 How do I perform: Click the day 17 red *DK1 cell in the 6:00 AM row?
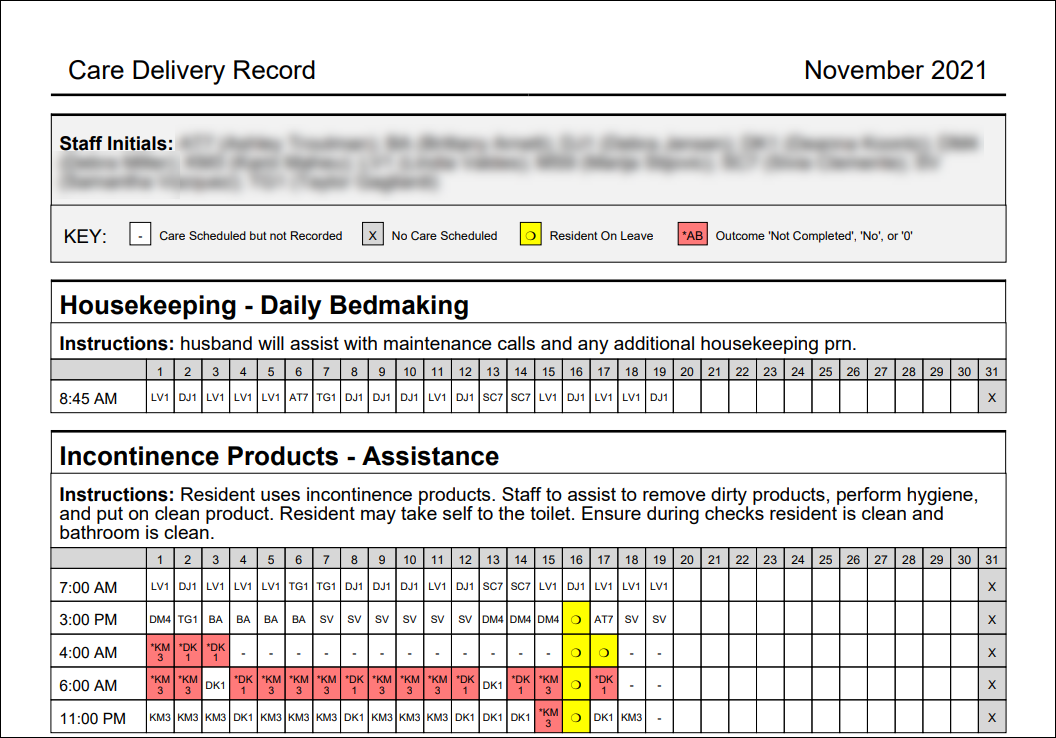604,685
